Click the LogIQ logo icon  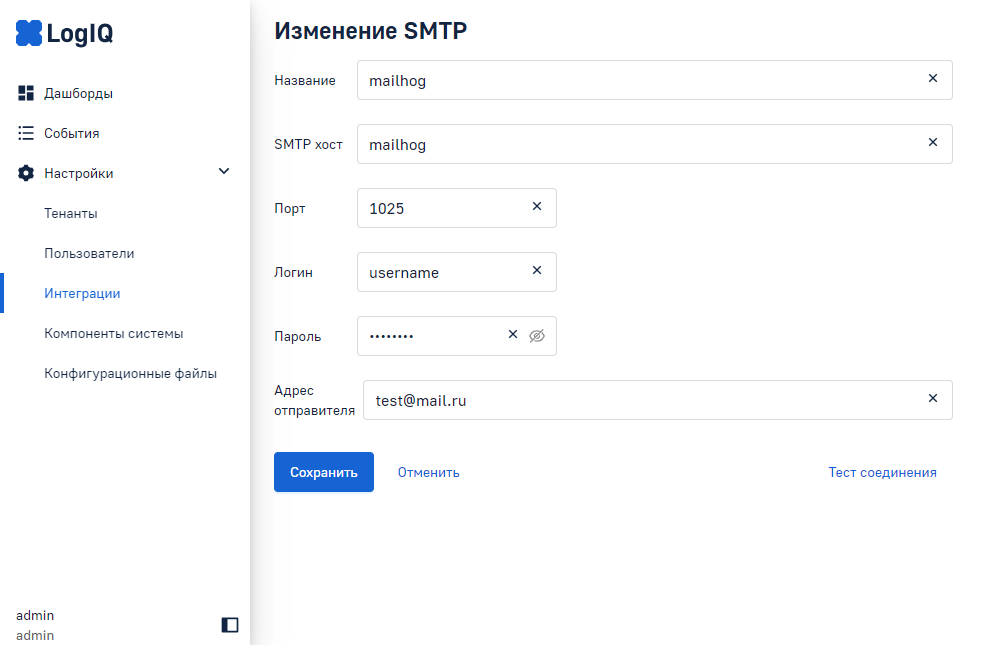[x=29, y=33]
